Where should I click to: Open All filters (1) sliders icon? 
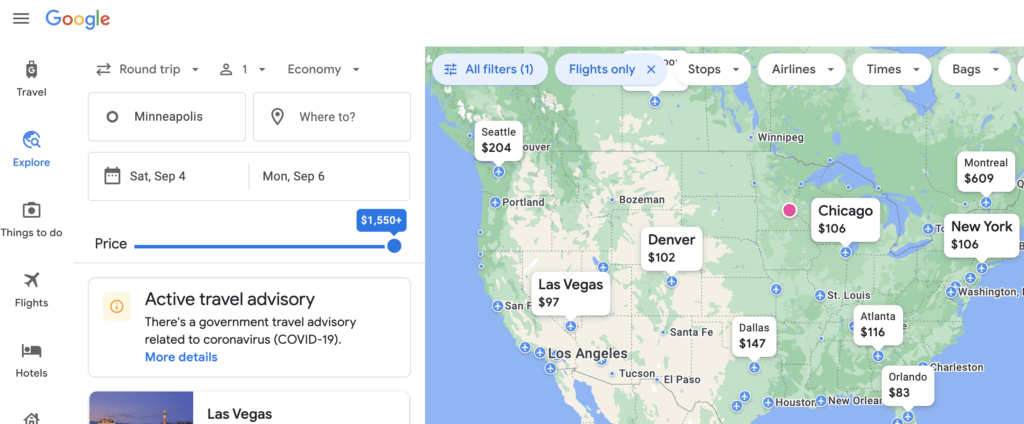(451, 69)
